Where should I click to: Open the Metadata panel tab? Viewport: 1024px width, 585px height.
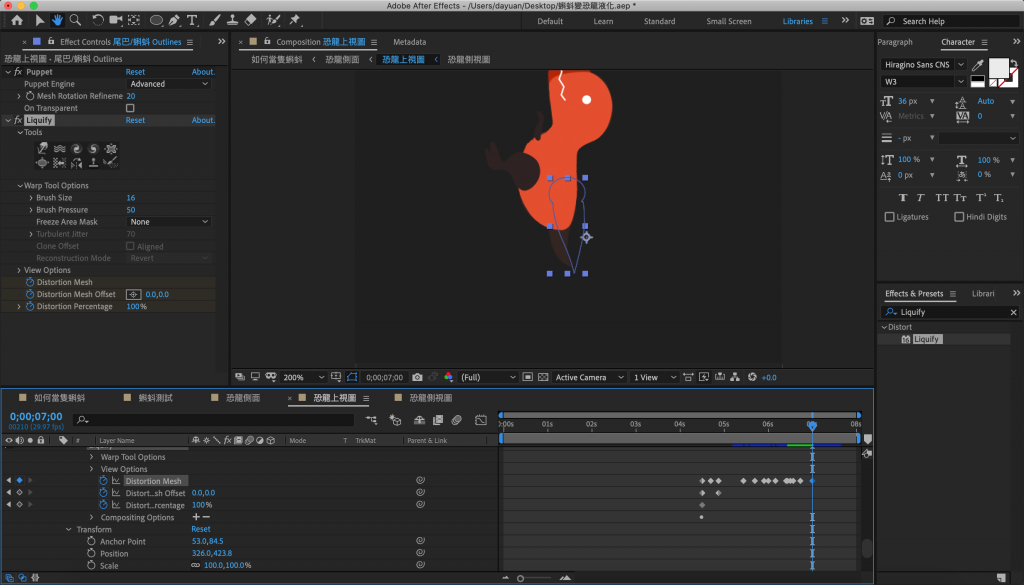point(409,42)
